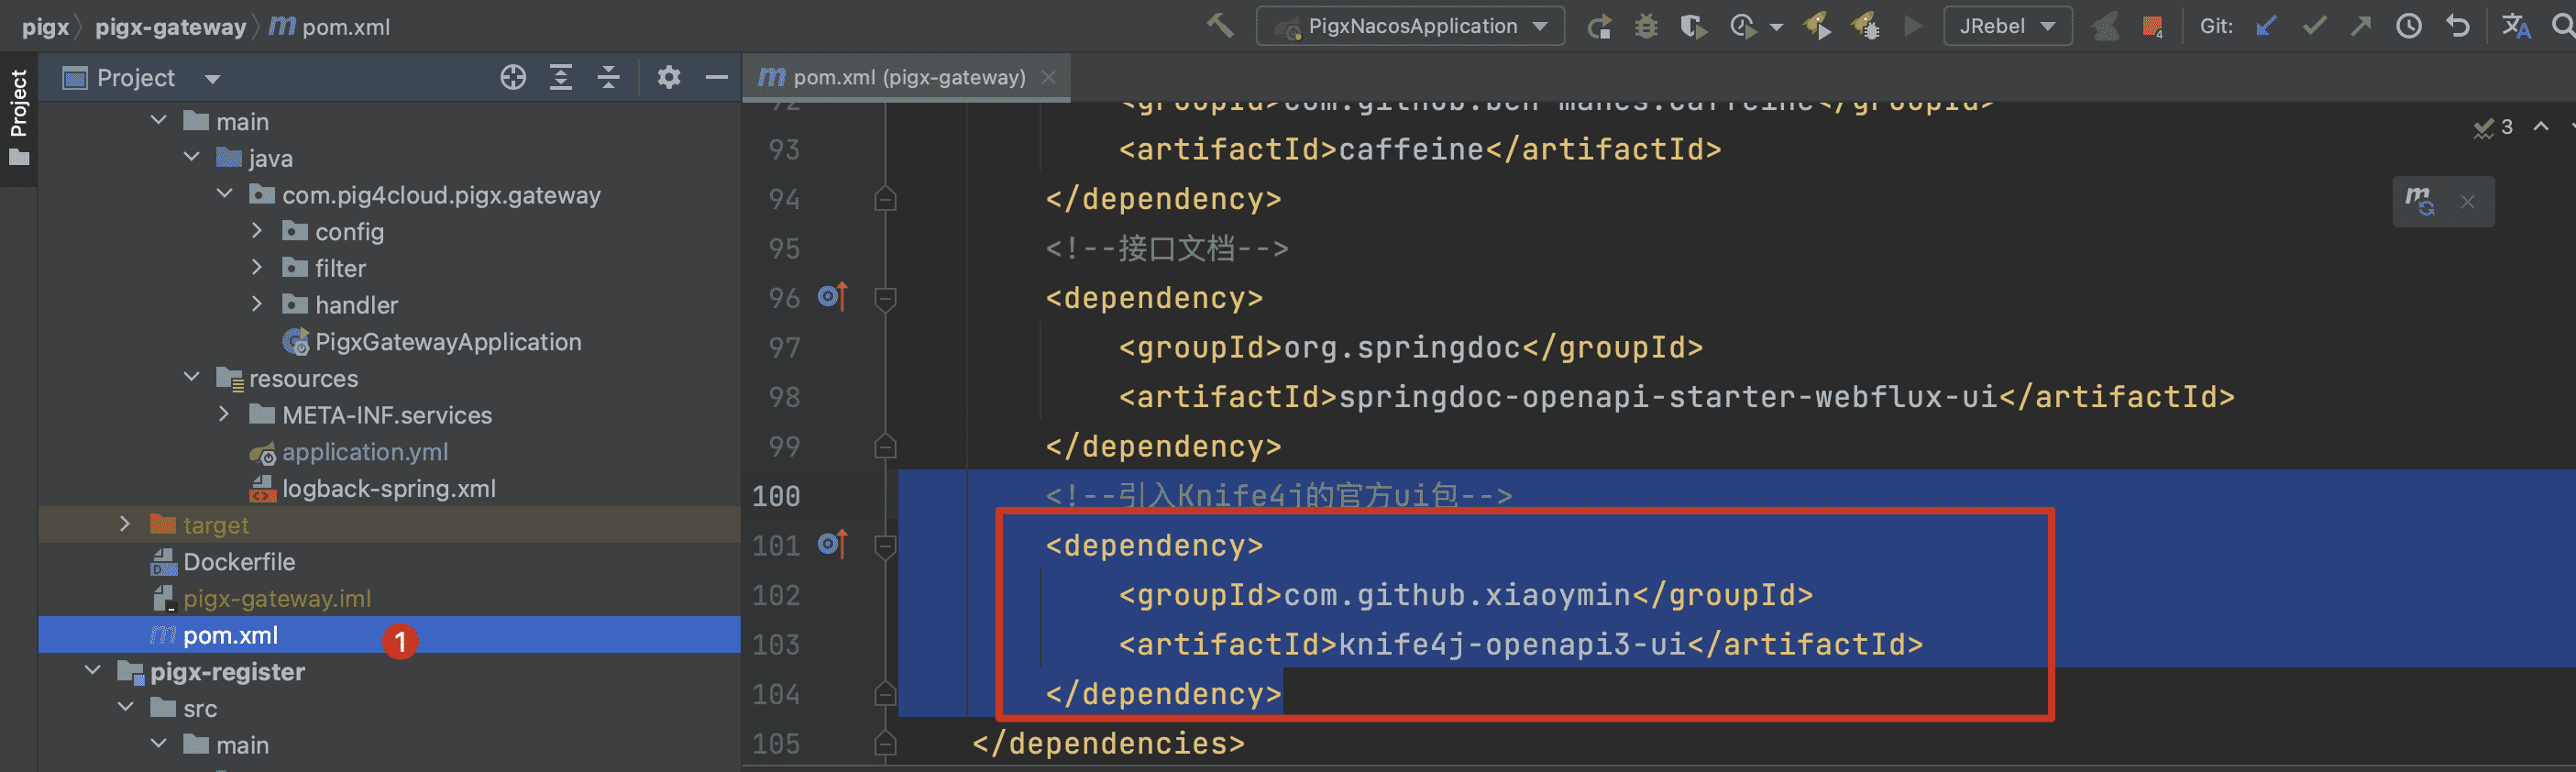Click the Git rollback undo icon
Image resolution: width=2576 pixels, height=772 pixels.
pyautogui.click(x=2458, y=27)
